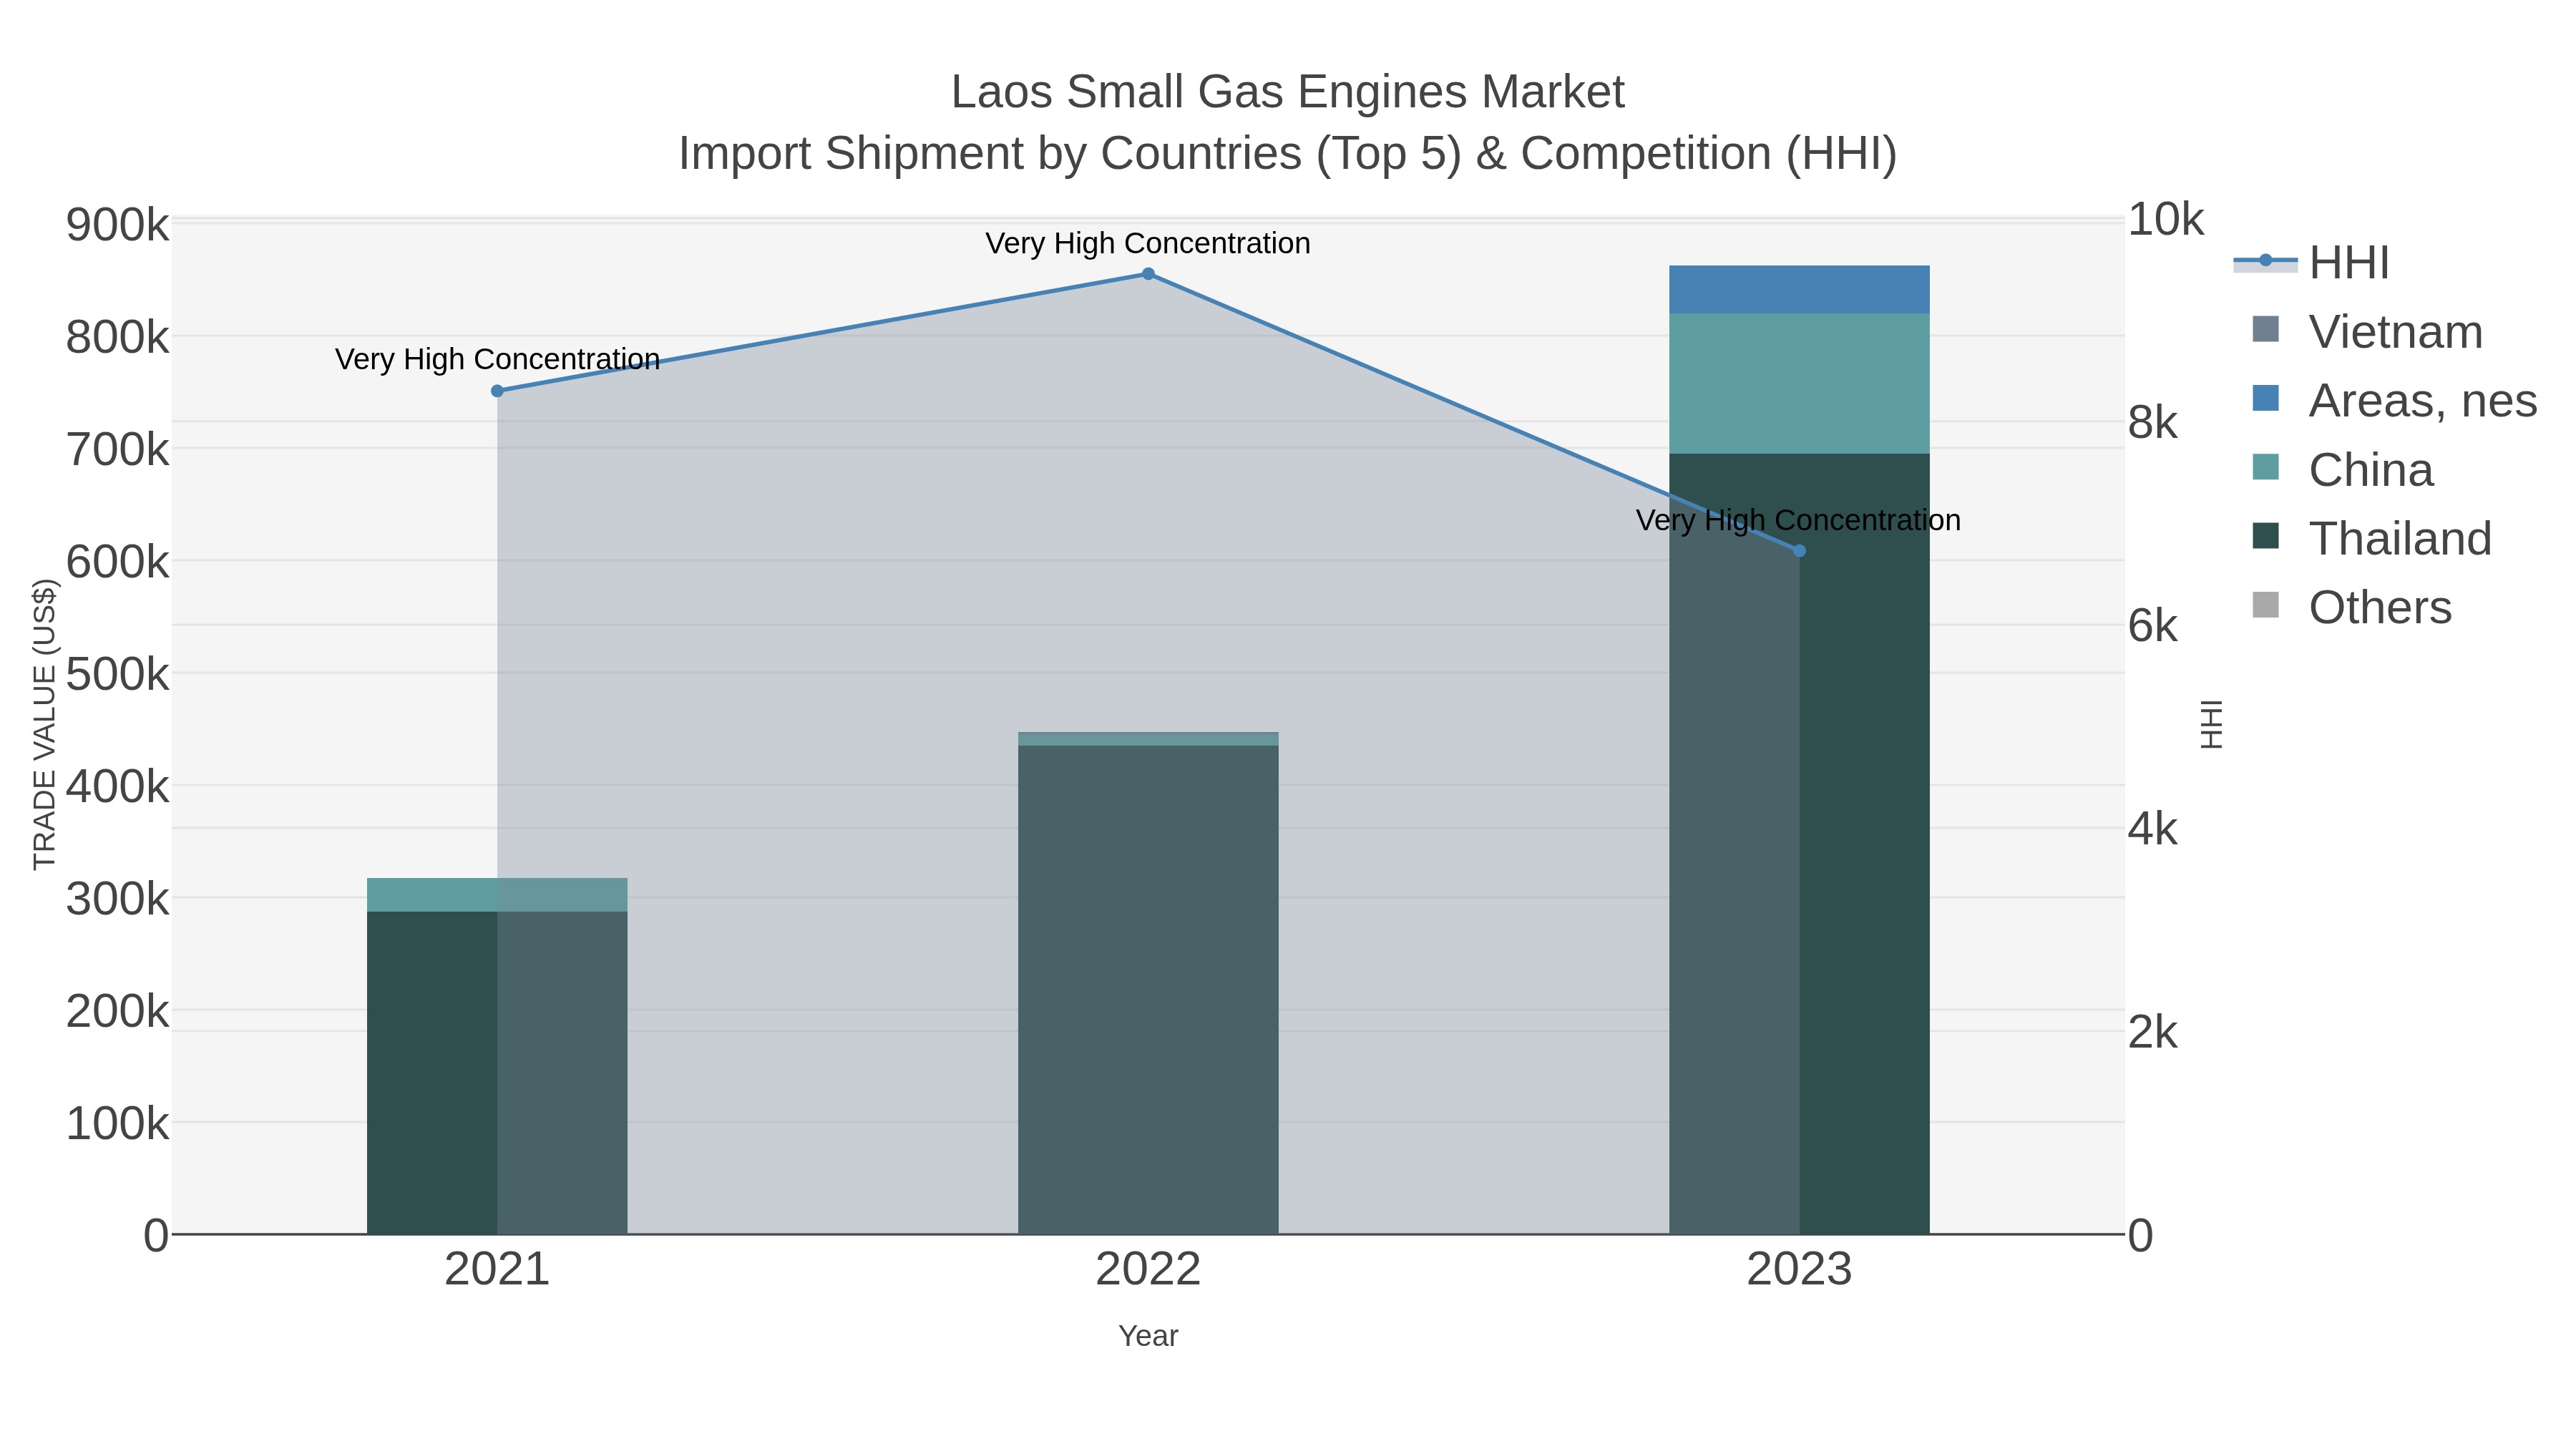Click the 600k left axis tick
The width and height of the screenshot is (2576, 1449).
click(x=117, y=562)
